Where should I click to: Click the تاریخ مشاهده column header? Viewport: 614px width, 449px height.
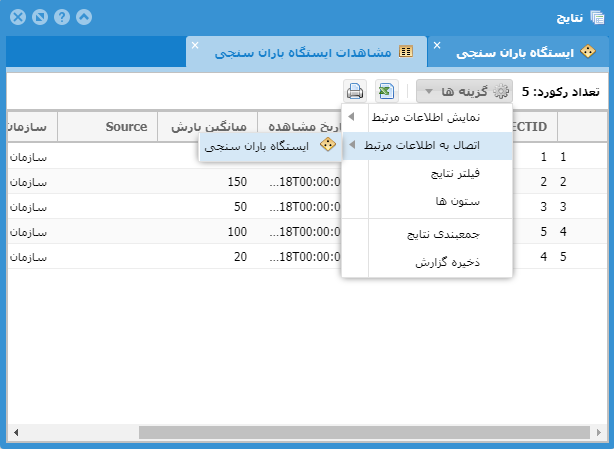pyautogui.click(x=300, y=126)
